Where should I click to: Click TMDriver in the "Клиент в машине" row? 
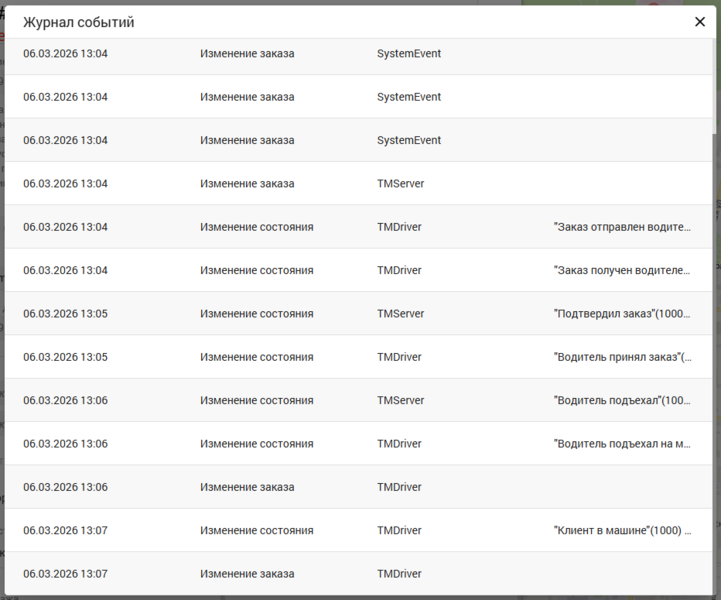tap(399, 530)
